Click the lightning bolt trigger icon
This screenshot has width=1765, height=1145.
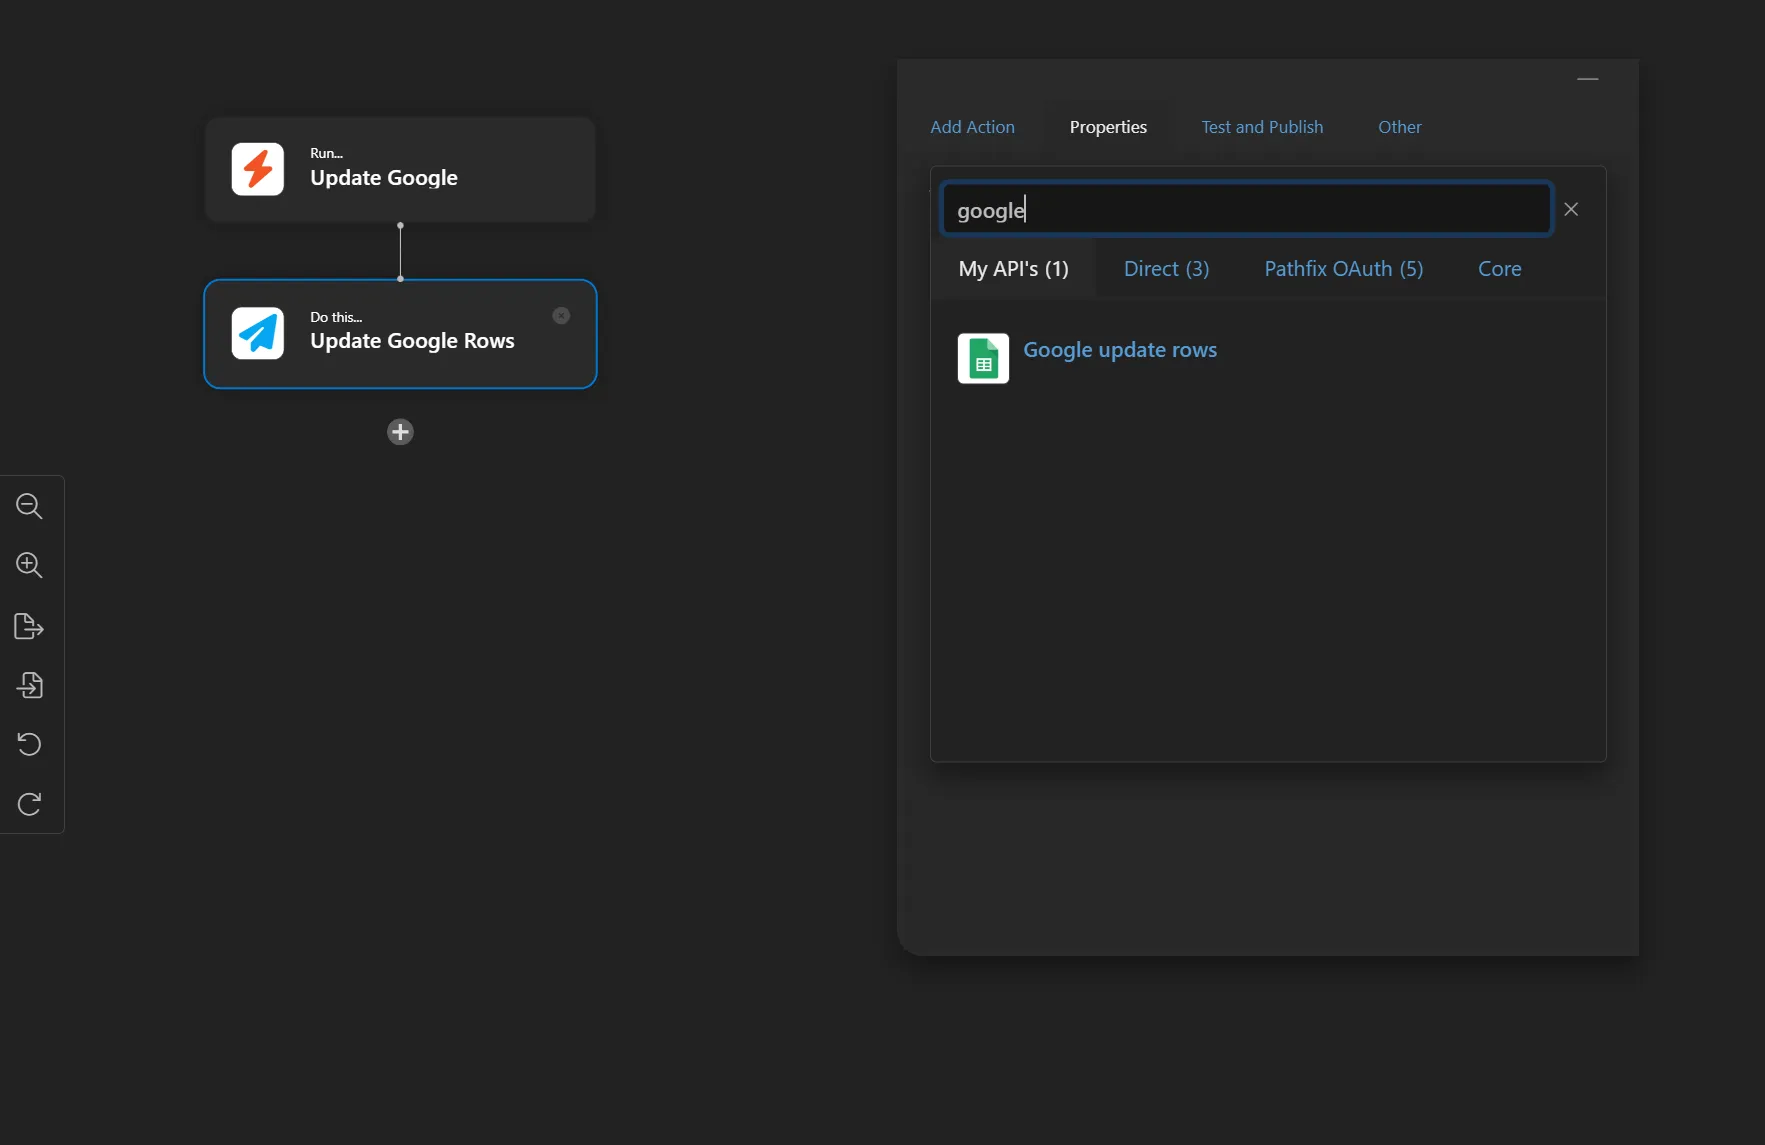258,169
